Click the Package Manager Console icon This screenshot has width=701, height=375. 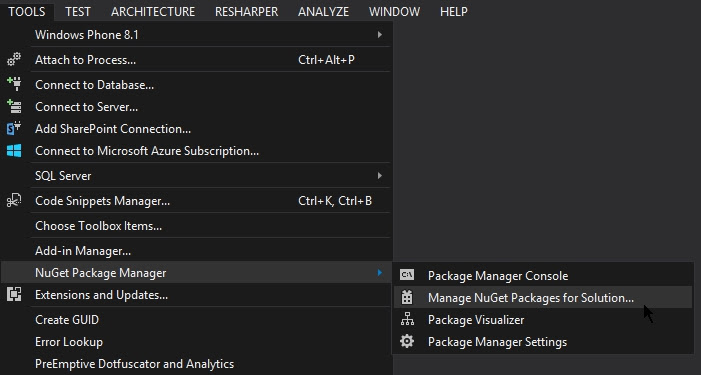point(407,275)
